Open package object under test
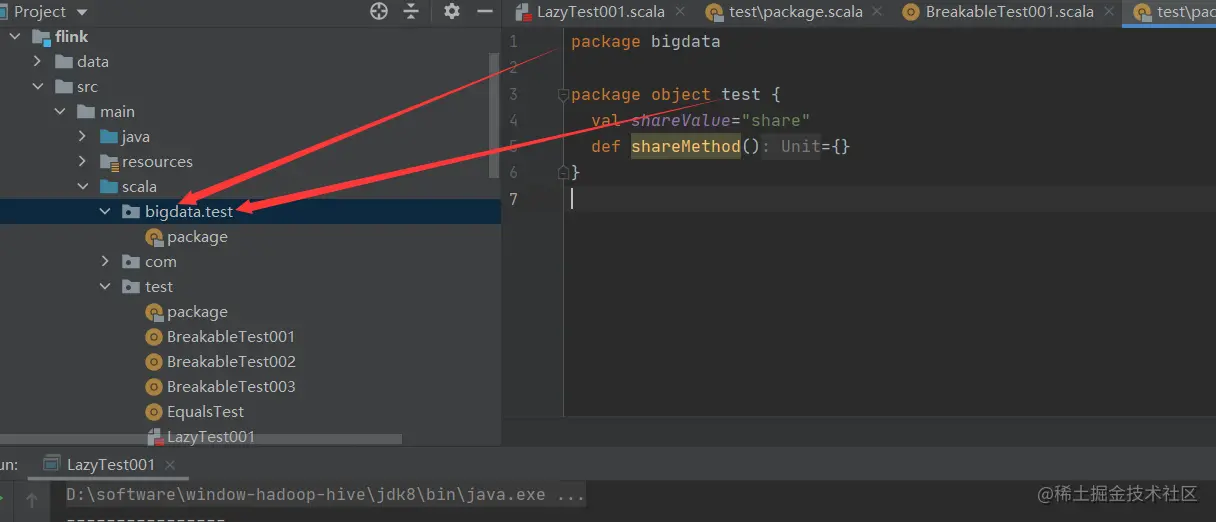The width and height of the screenshot is (1216, 522). (197, 311)
